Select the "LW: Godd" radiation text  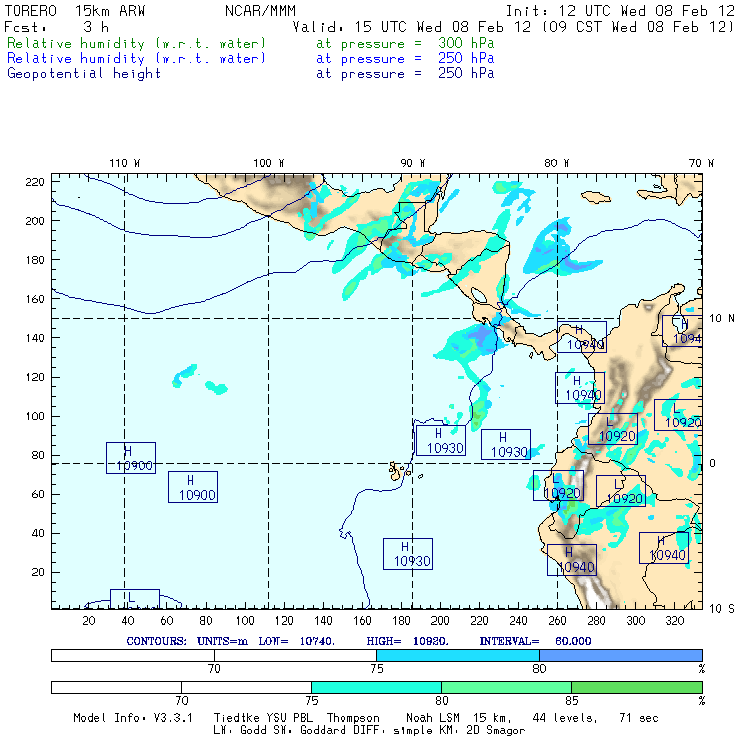[x=240, y=730]
